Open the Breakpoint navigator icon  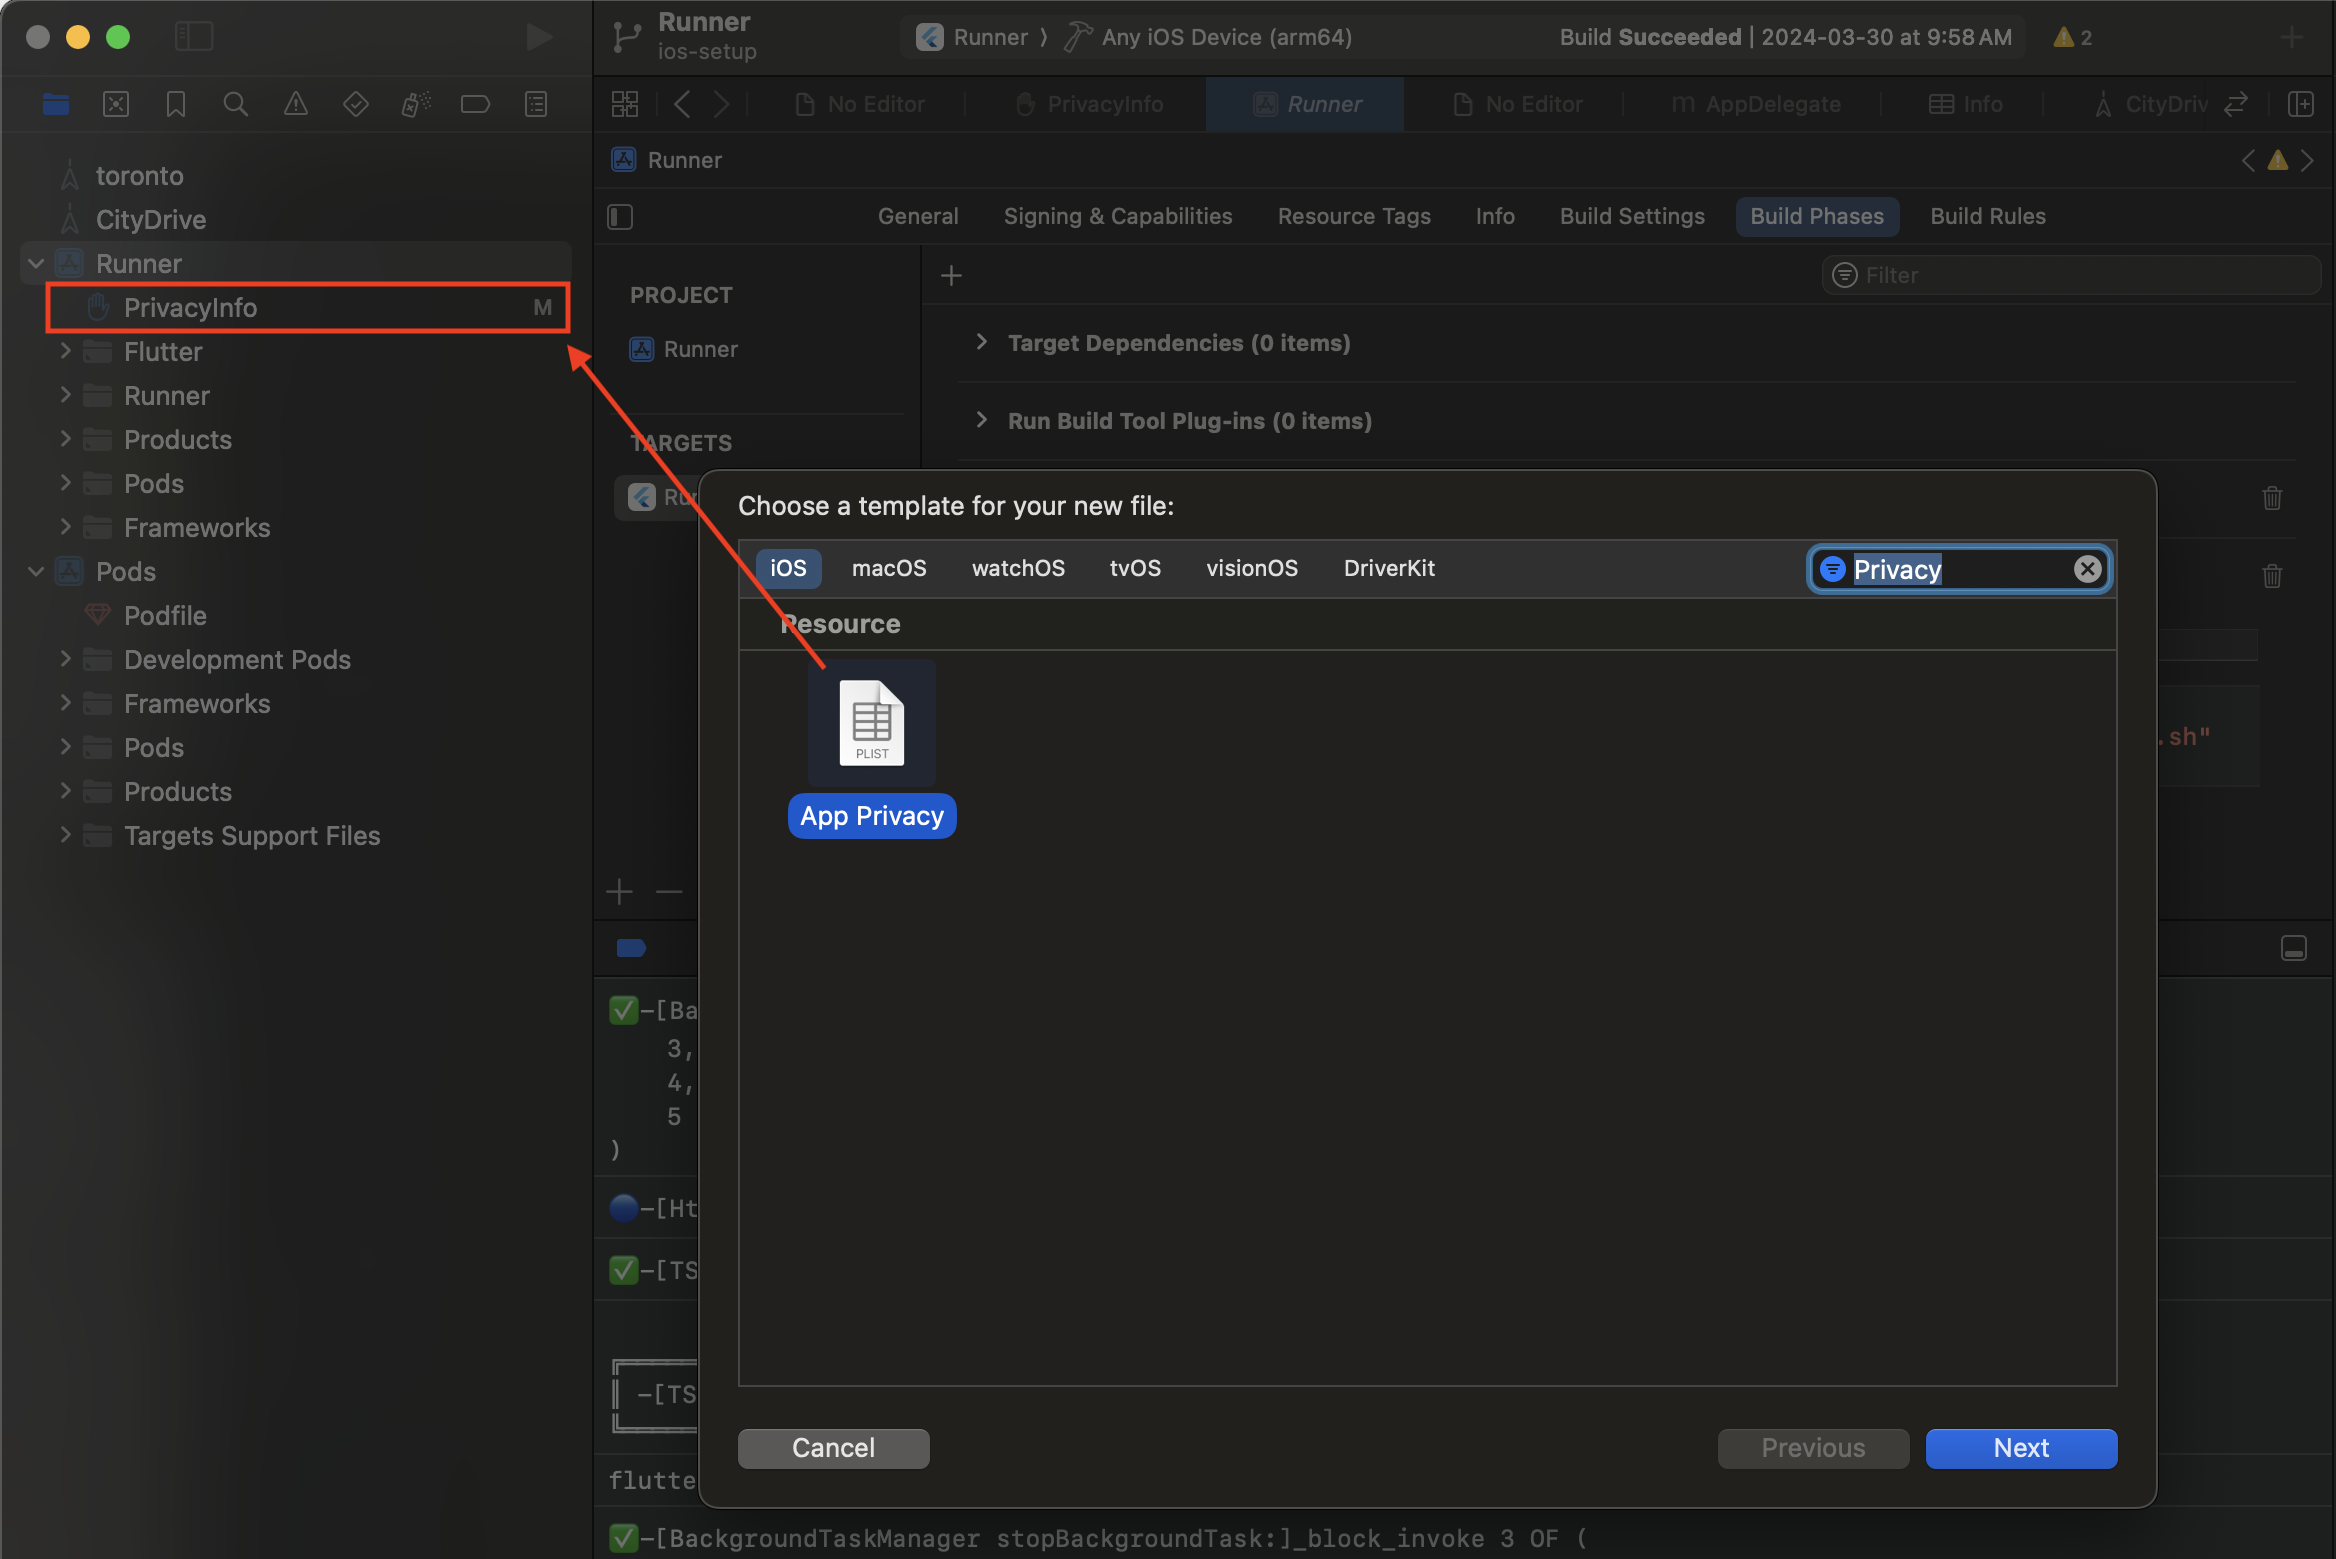click(x=475, y=104)
